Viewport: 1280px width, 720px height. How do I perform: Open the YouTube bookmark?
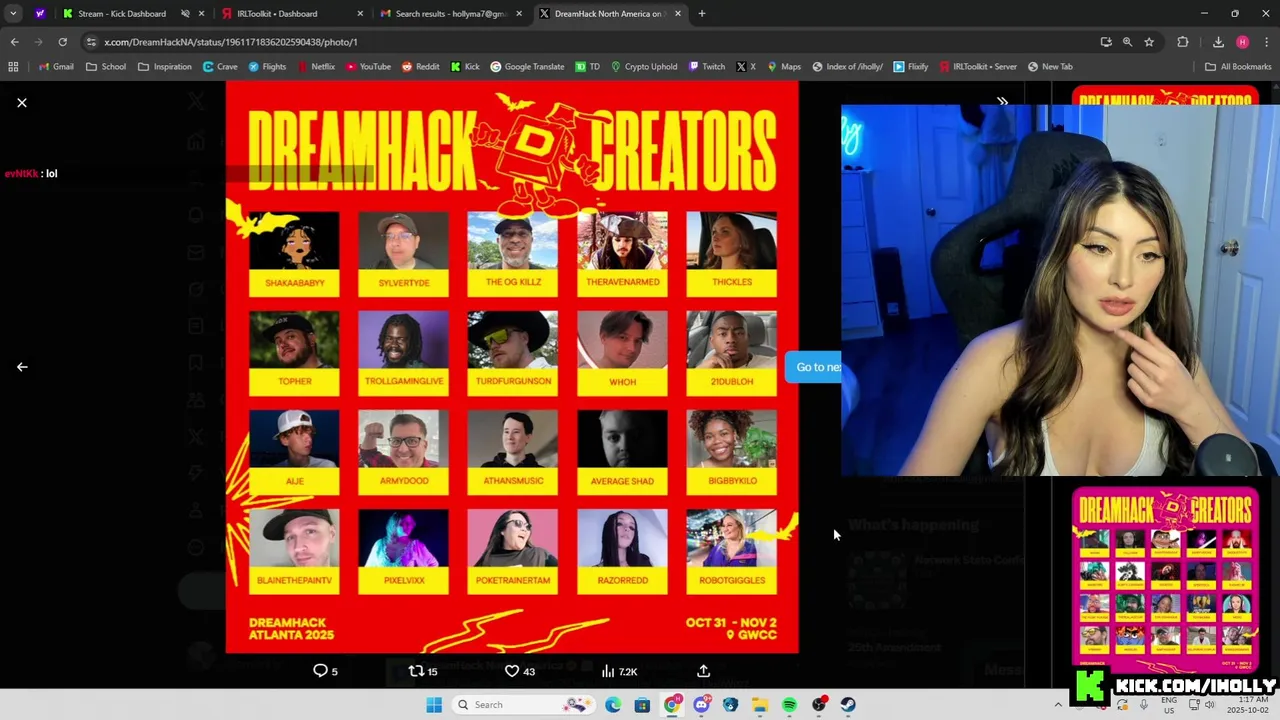click(x=368, y=67)
